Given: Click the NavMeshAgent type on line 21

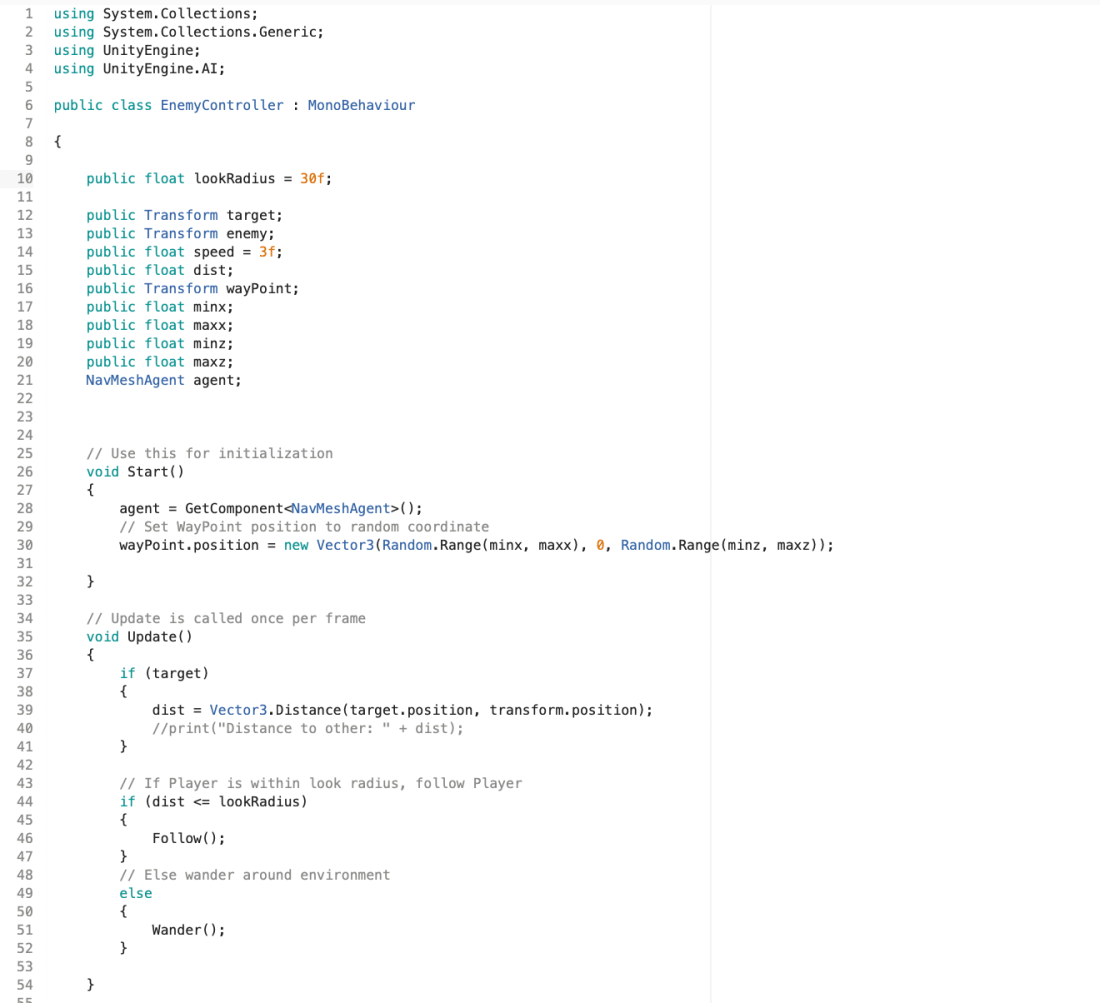Looking at the screenshot, I should coord(134,380).
